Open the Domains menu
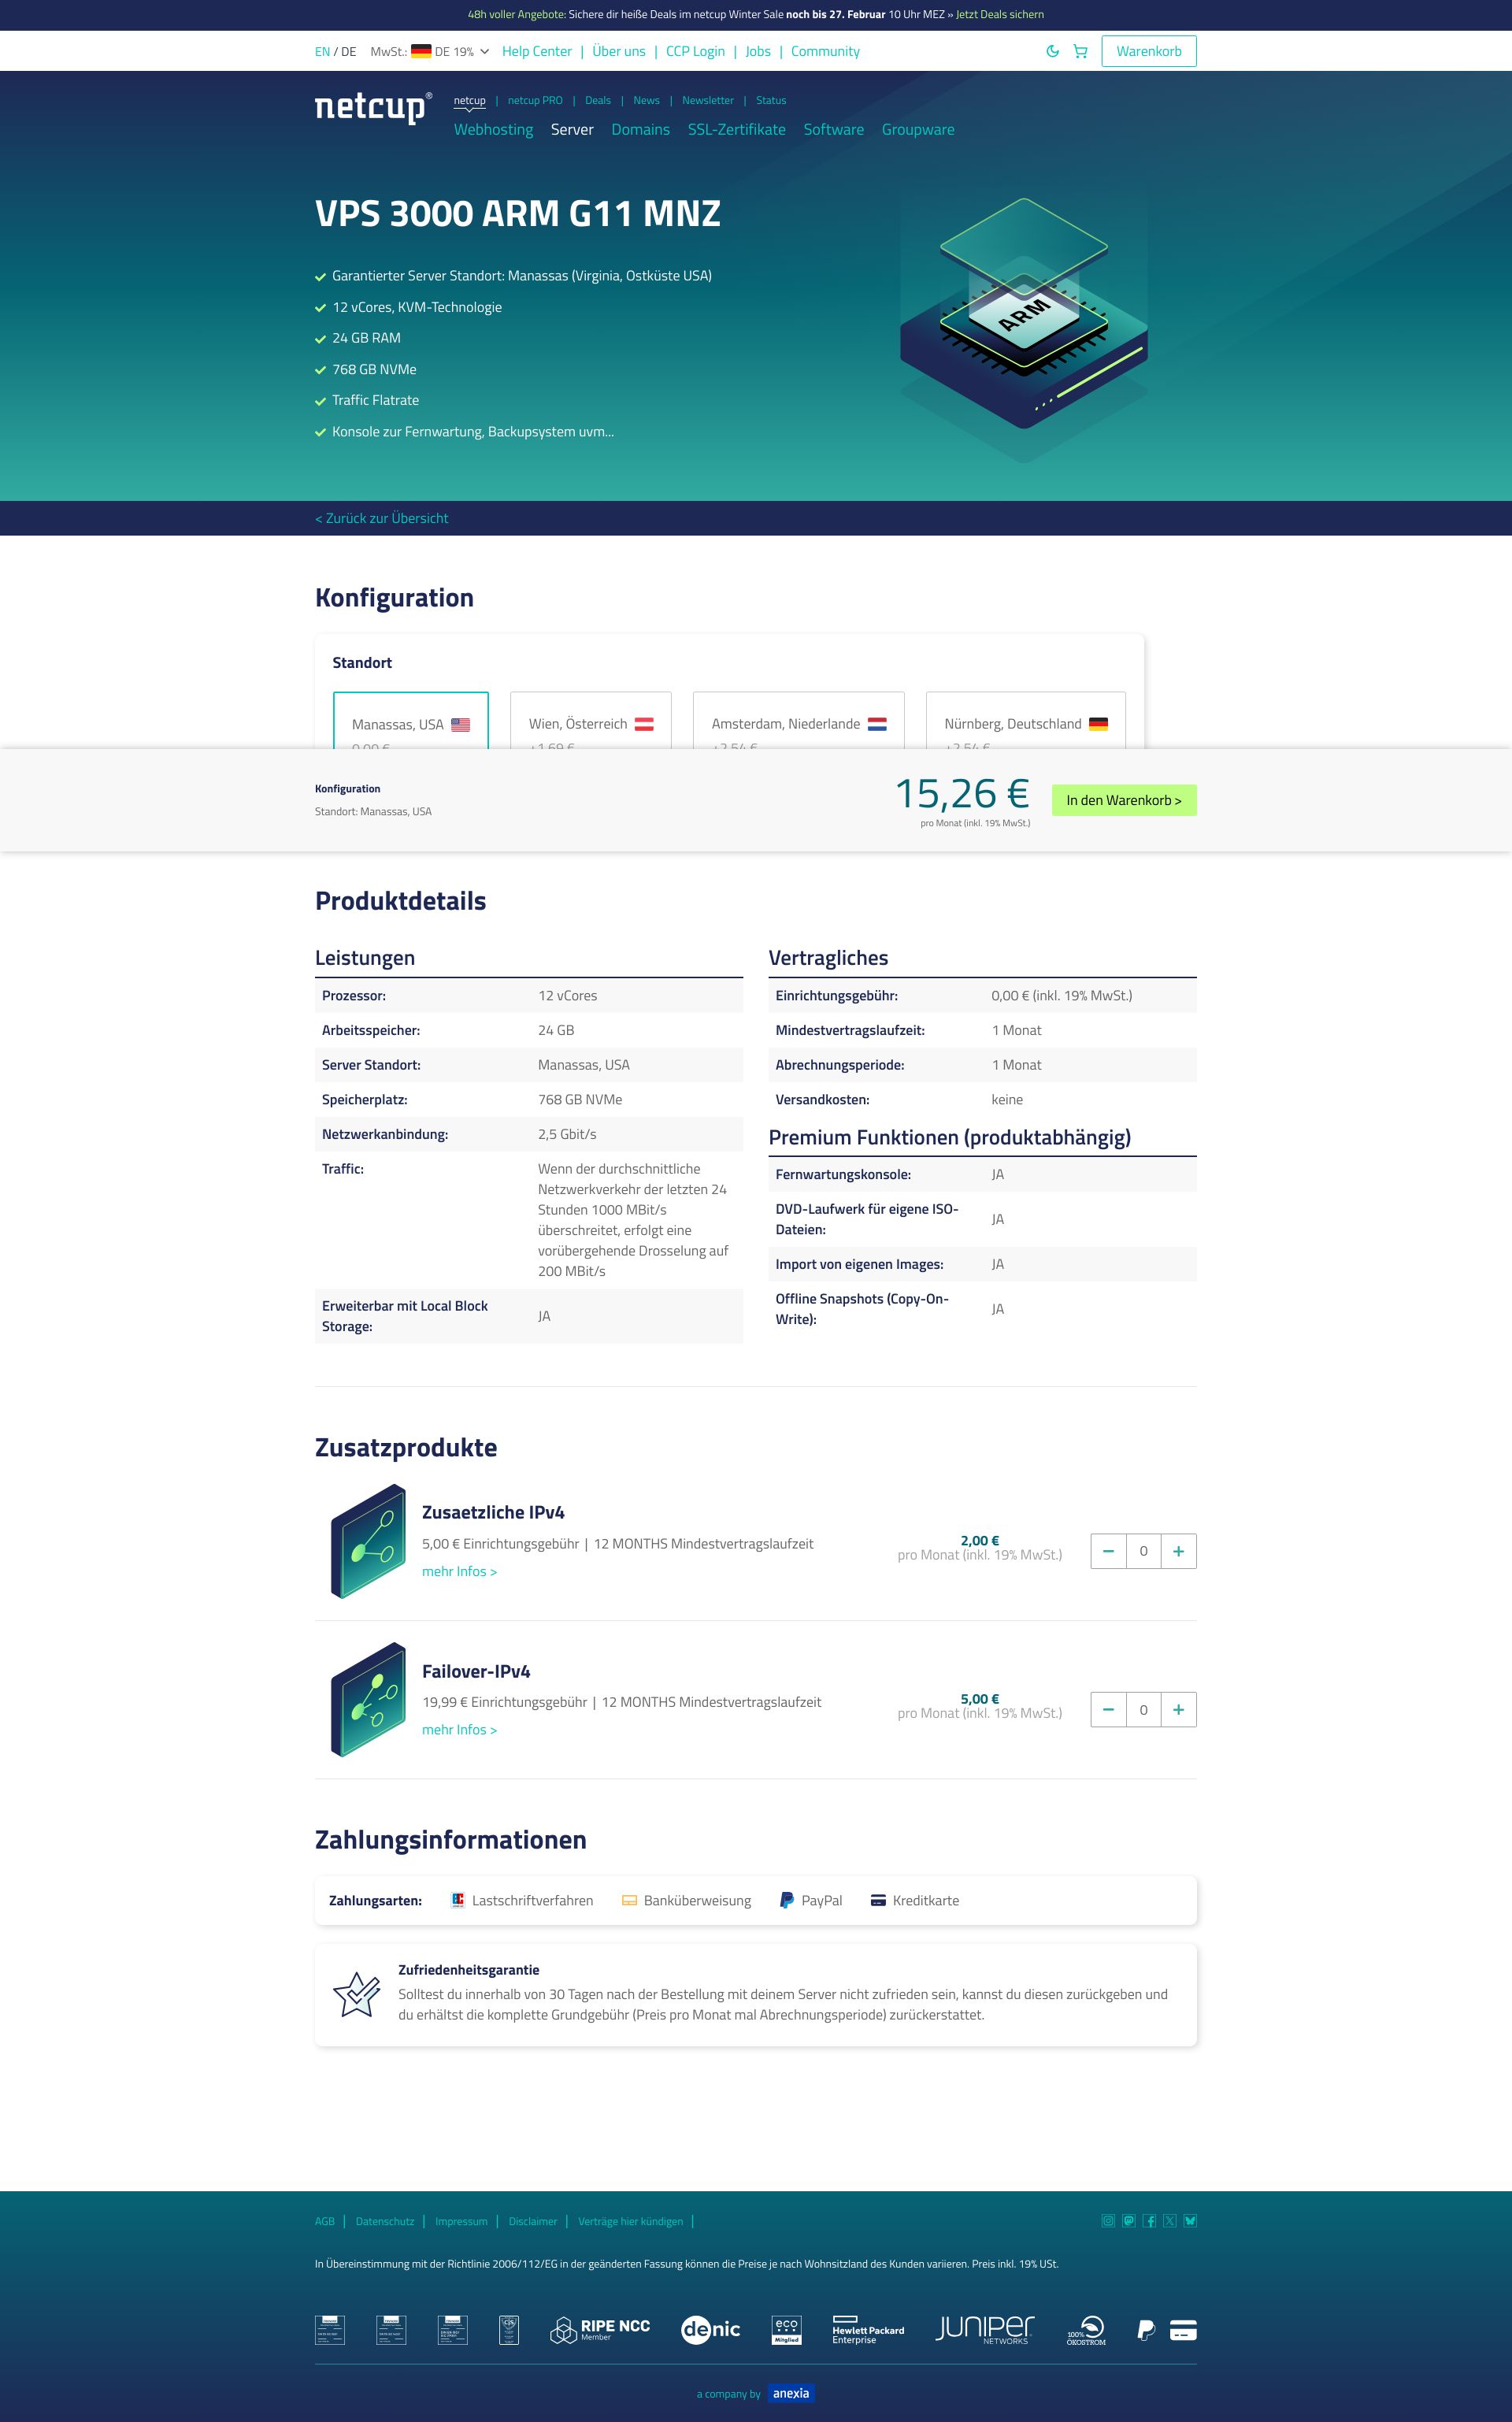The height and width of the screenshot is (2422, 1512). coord(641,129)
